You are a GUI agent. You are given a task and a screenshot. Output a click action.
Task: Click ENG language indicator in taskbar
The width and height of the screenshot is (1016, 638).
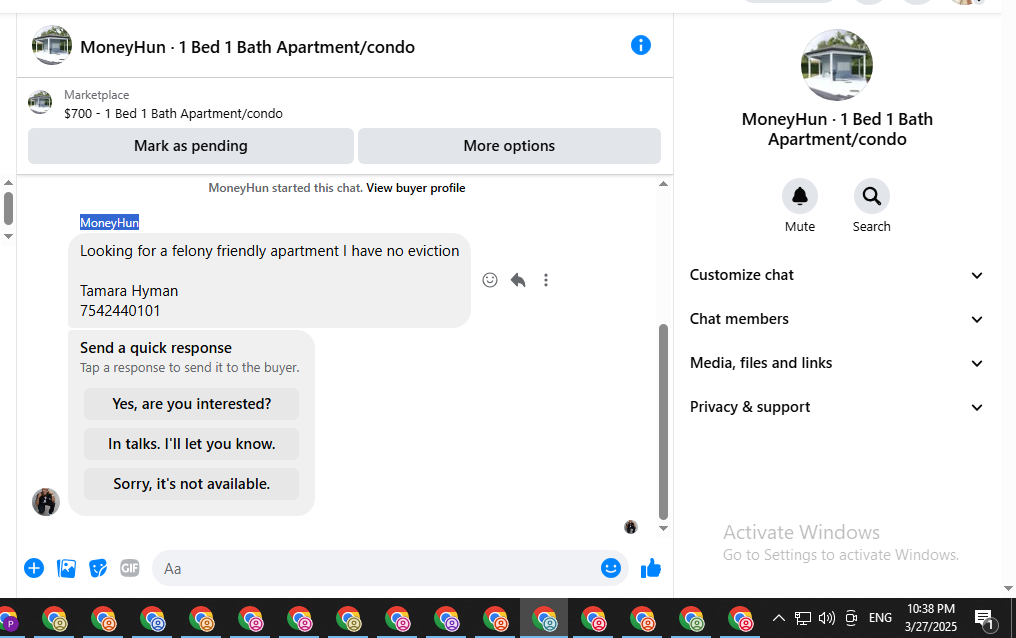click(x=880, y=618)
